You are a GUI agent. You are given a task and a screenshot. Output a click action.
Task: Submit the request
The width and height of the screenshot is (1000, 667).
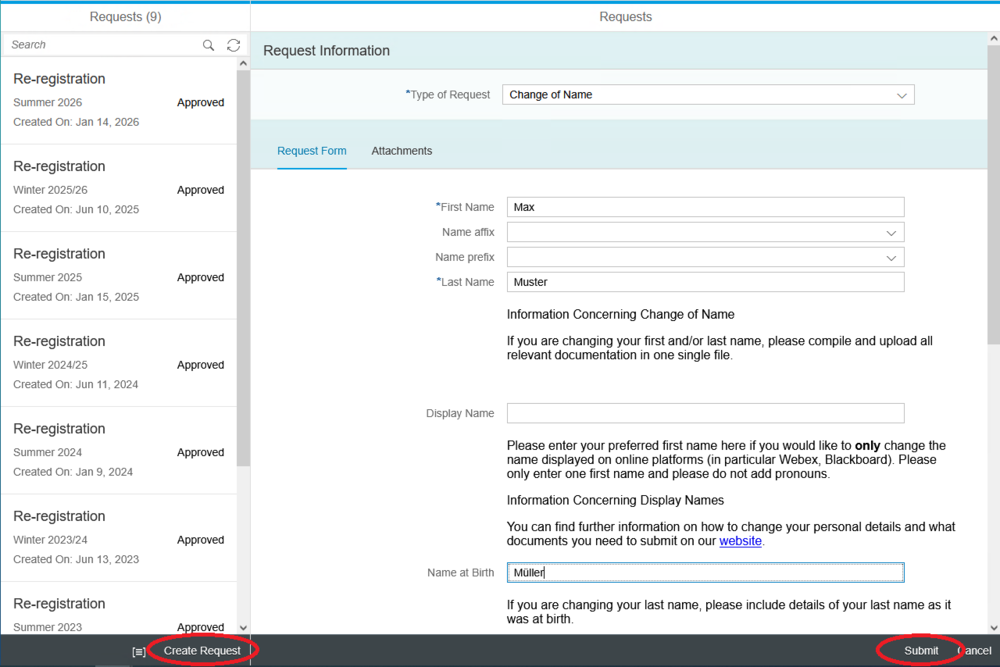tap(921, 650)
